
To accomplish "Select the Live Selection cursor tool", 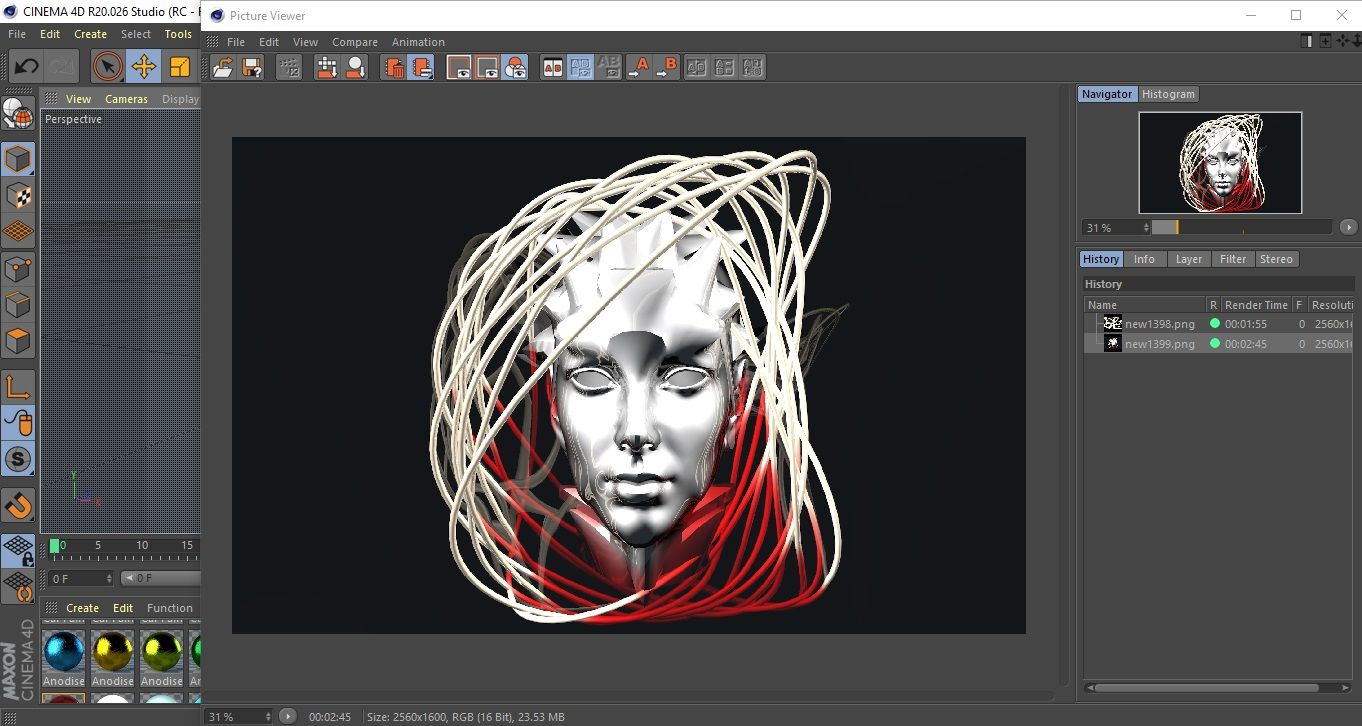I will pos(107,67).
